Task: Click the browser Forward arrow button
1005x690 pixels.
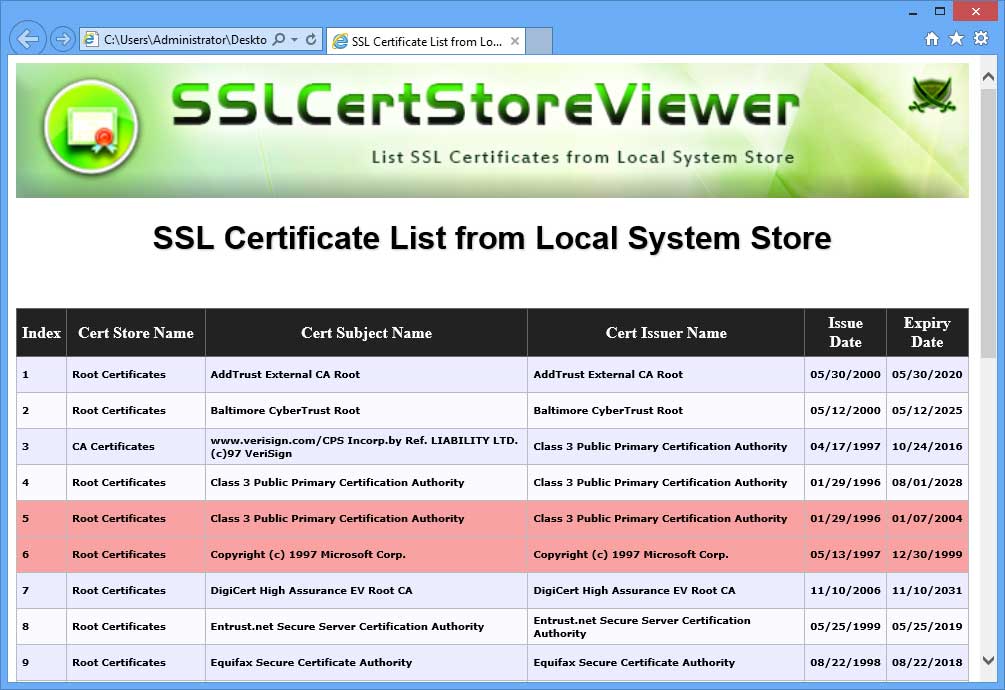Action: [62, 39]
